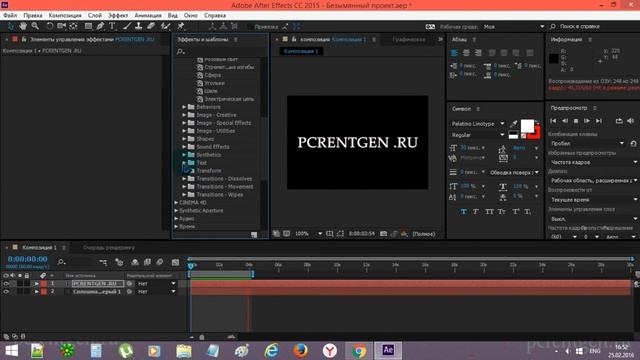Click the white fill color swatch
Viewport: 640px width, 360px height.
(x=527, y=126)
